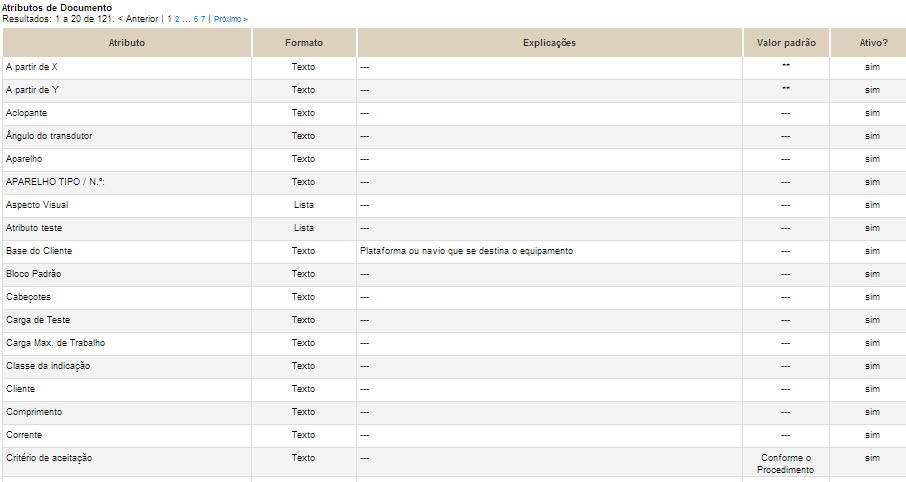Open the 'Atributo teste' entry
The height and width of the screenshot is (482, 906).
34,228
